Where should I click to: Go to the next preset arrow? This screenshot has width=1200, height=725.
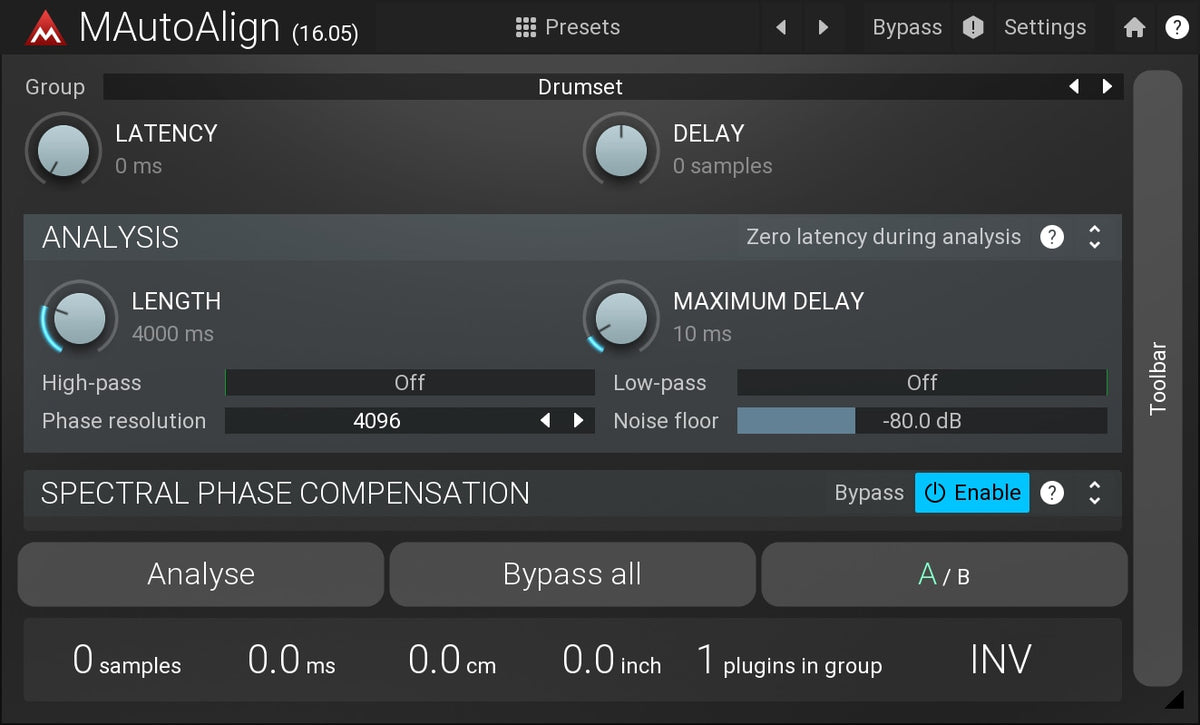coord(823,28)
